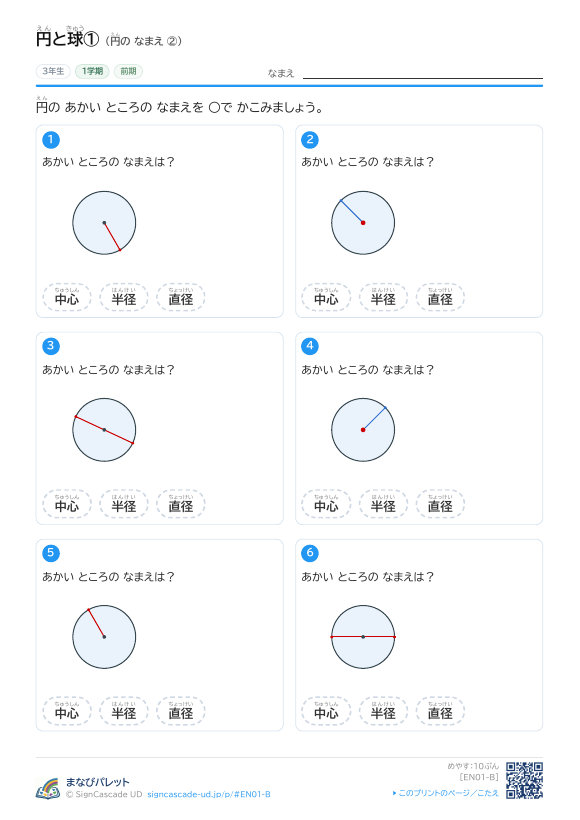Image resolution: width=580 pixels, height=820 pixels.
Task: Click the なまえ name line field
Action: [423, 72]
